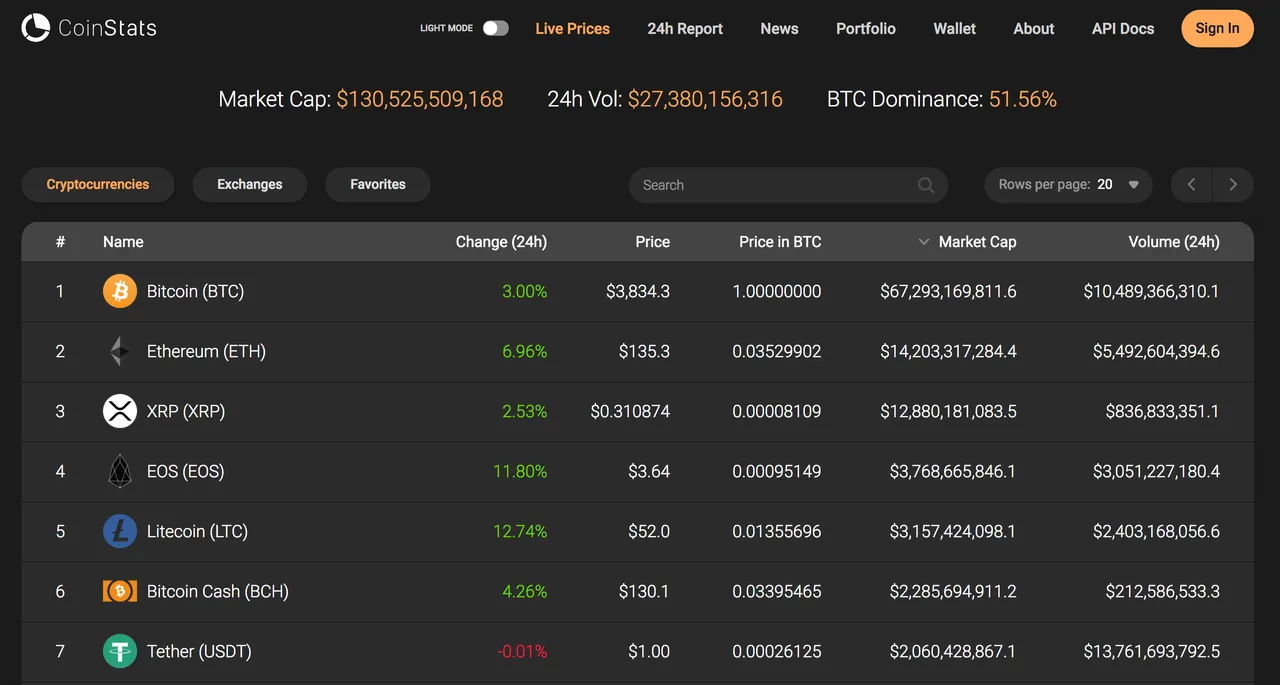Click Ethereum's 6.96% change value

pos(524,351)
